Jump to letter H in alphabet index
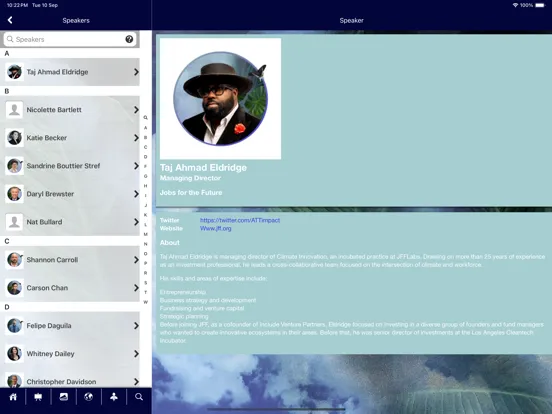This screenshot has height=414, width=552. click(145, 186)
